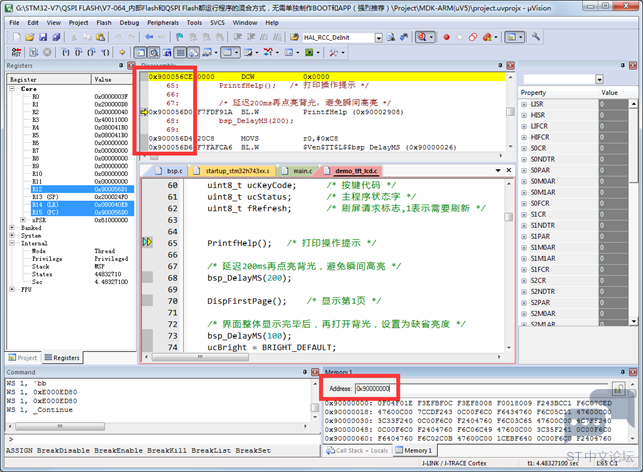Open the System Viewer windows icon
Image resolution: width=643 pixels, height=472 pixels.
[x=309, y=52]
